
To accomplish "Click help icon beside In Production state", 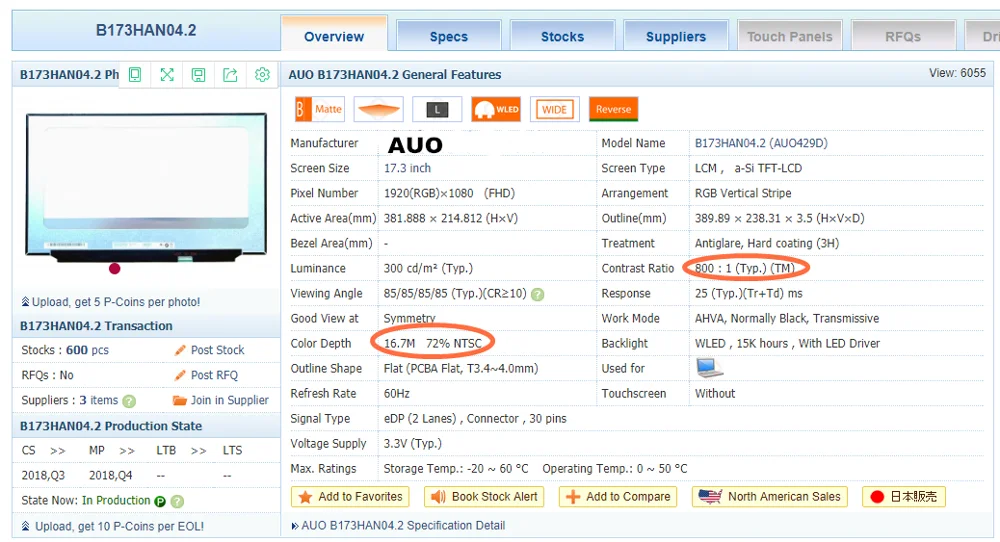I will [177, 501].
